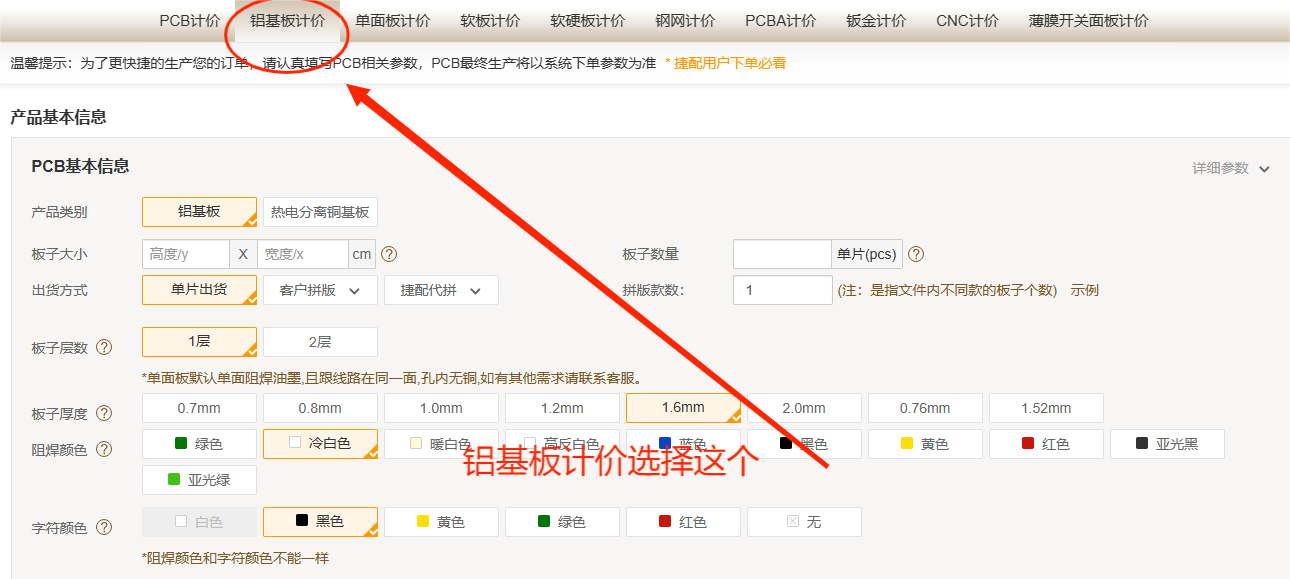Select 2.0mm board thickness
Image resolution: width=1290 pixels, height=579 pixels.
[x=804, y=408]
